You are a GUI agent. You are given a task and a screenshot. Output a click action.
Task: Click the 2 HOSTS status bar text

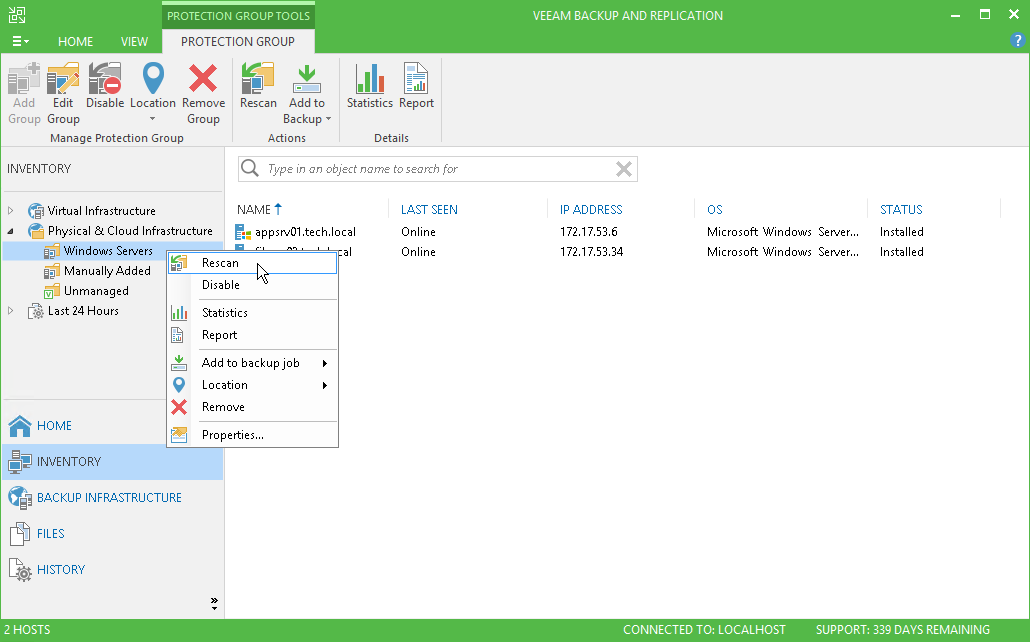(27, 630)
